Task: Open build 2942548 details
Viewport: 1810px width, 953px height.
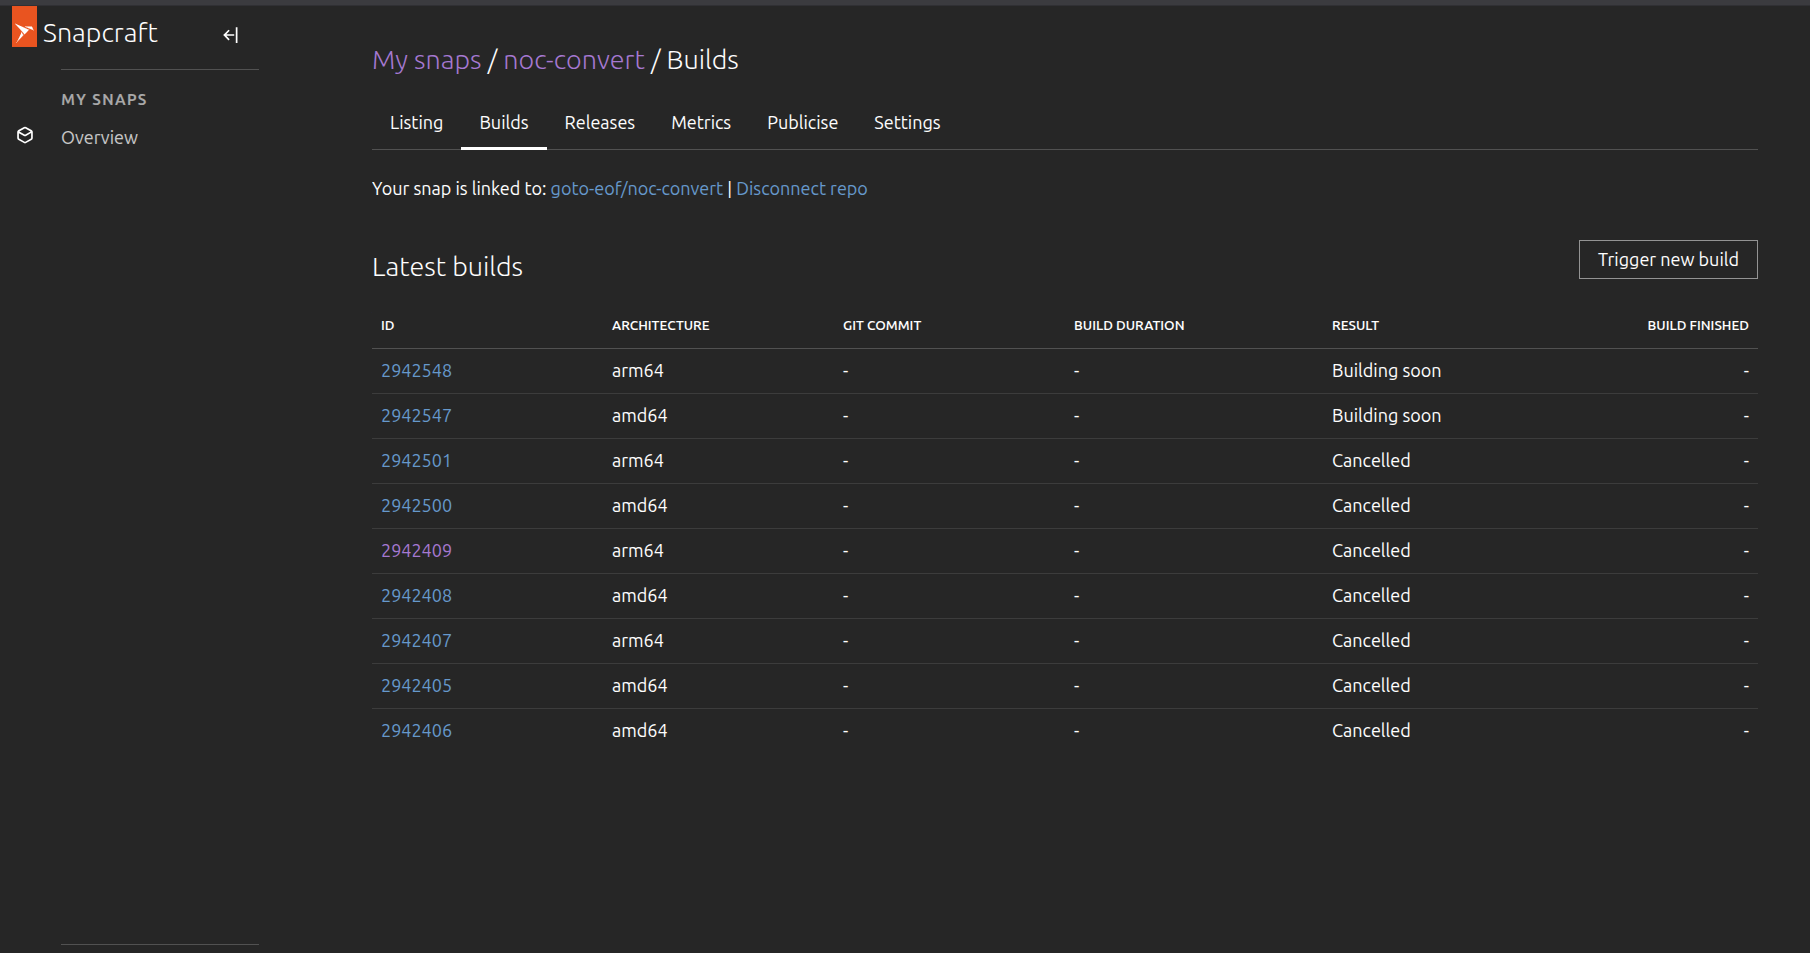Action: click(416, 371)
